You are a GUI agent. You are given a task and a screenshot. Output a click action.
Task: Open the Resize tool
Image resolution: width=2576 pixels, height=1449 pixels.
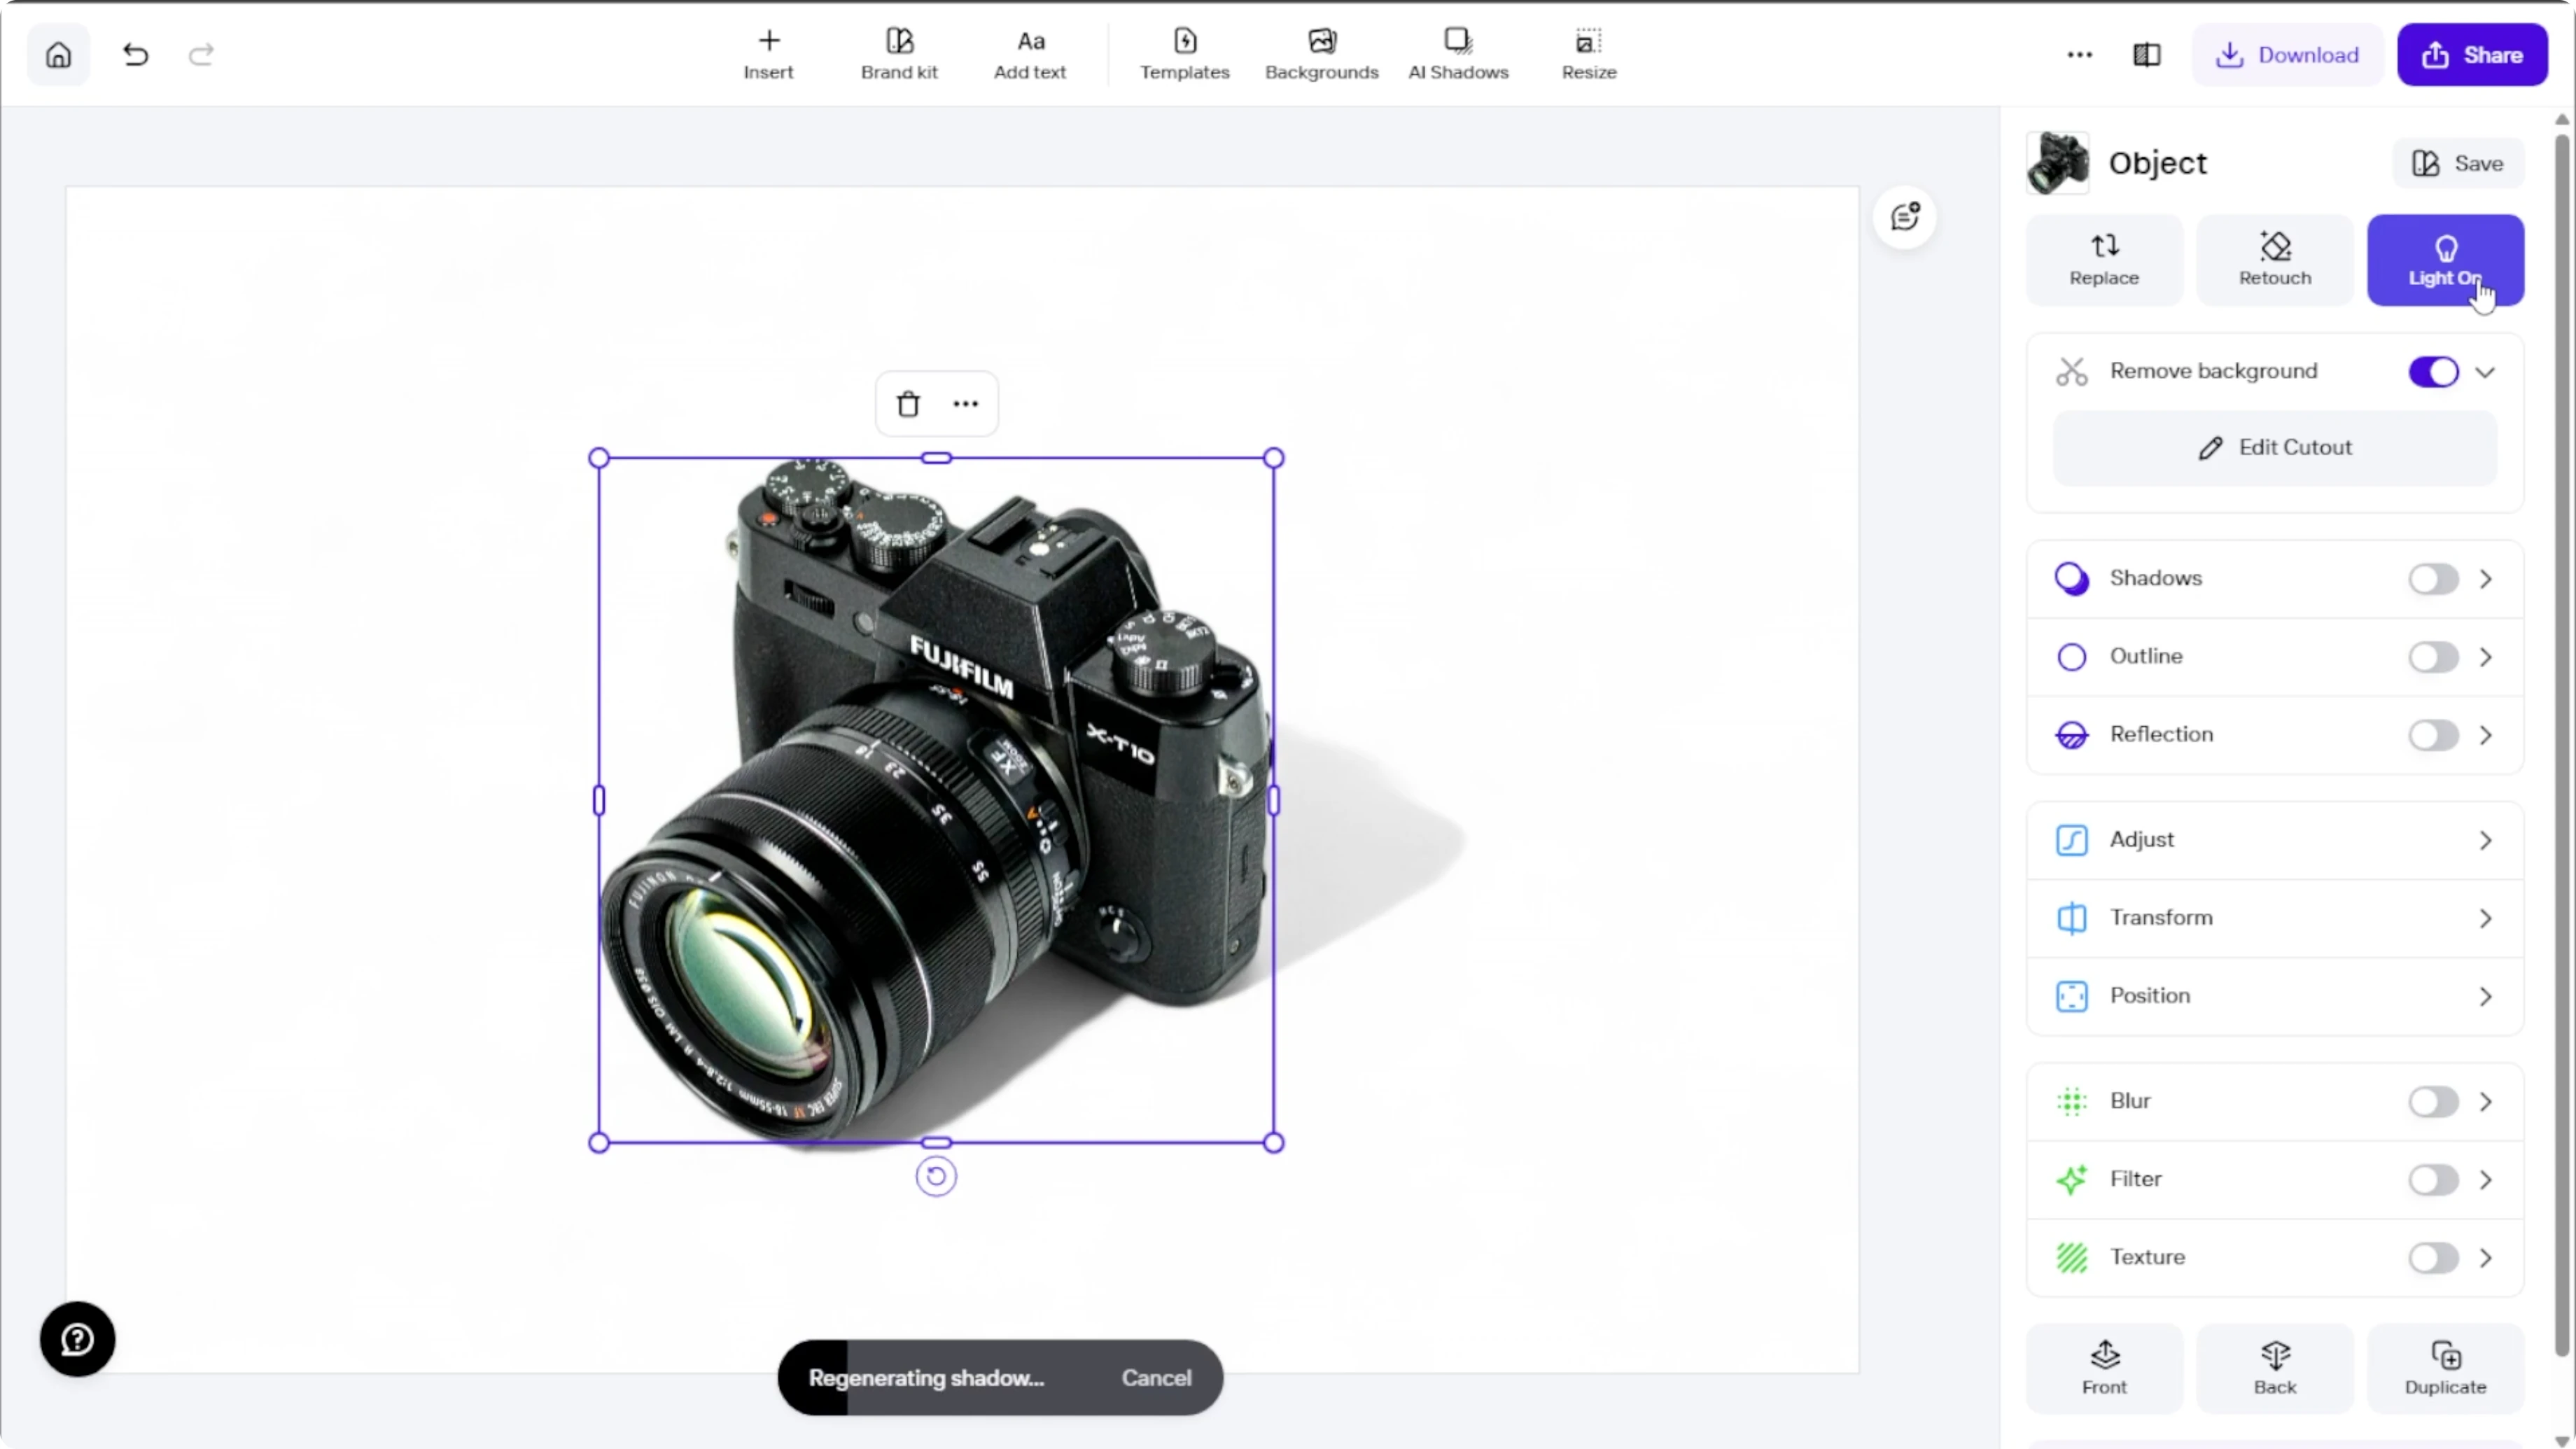click(x=1589, y=55)
